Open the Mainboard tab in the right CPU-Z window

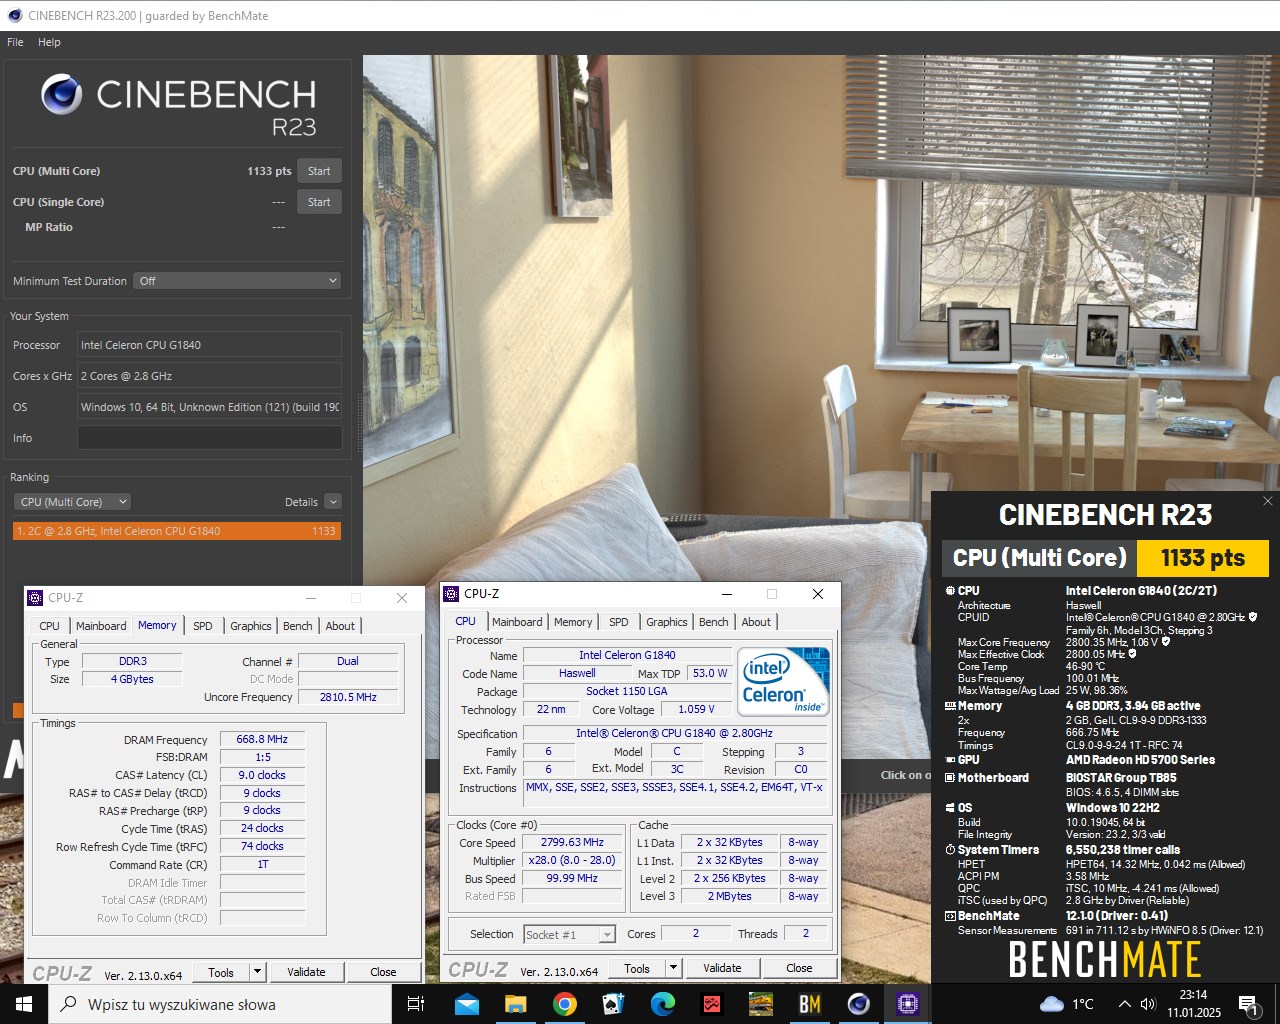pos(517,622)
